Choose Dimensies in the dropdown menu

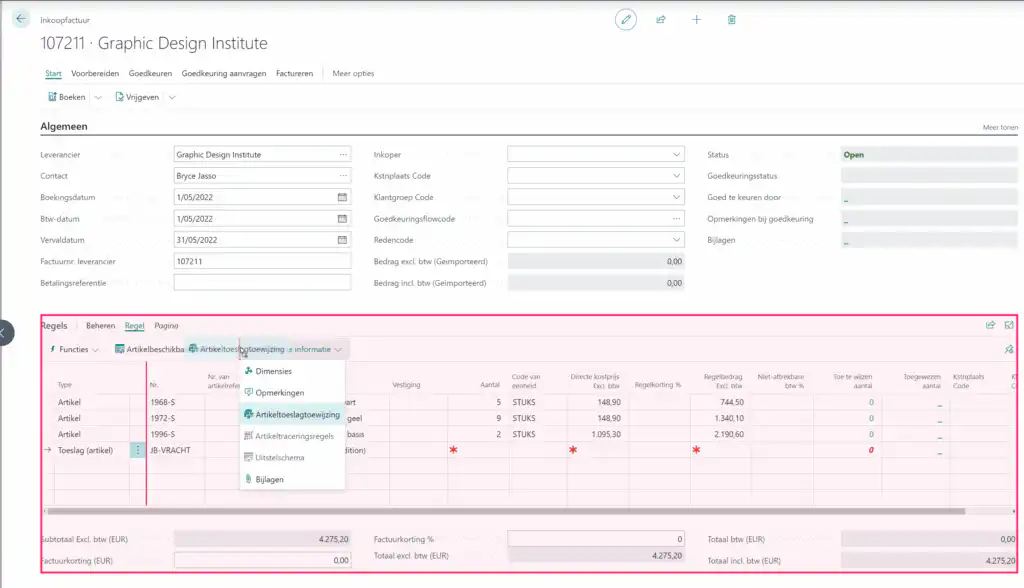[273, 371]
